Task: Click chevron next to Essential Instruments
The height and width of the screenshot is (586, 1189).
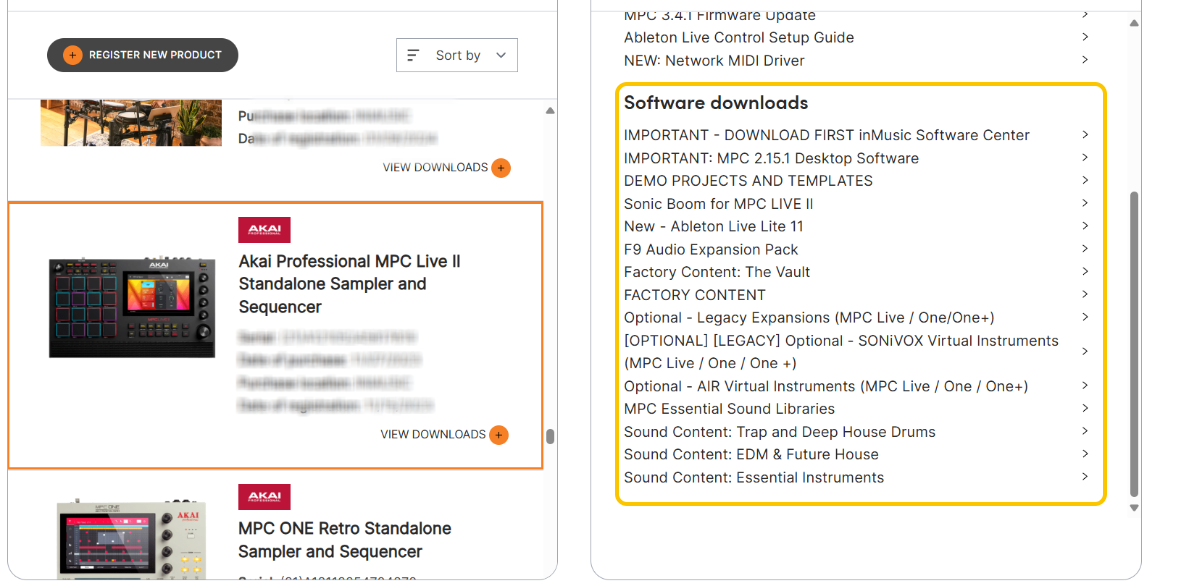Action: click(x=1085, y=476)
